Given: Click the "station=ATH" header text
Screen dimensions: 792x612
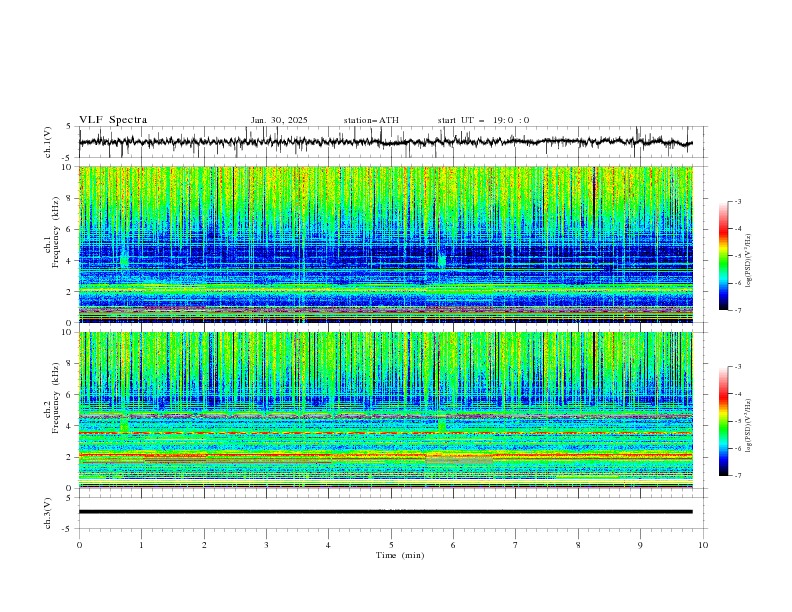Looking at the screenshot, I should tap(371, 120).
